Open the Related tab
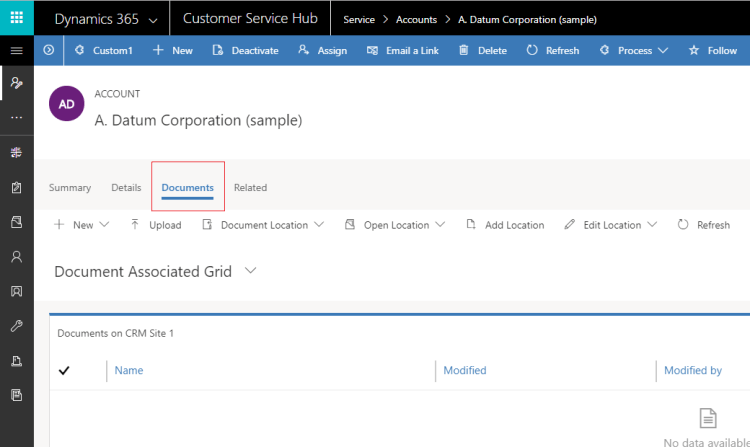750x447 pixels. (x=250, y=188)
